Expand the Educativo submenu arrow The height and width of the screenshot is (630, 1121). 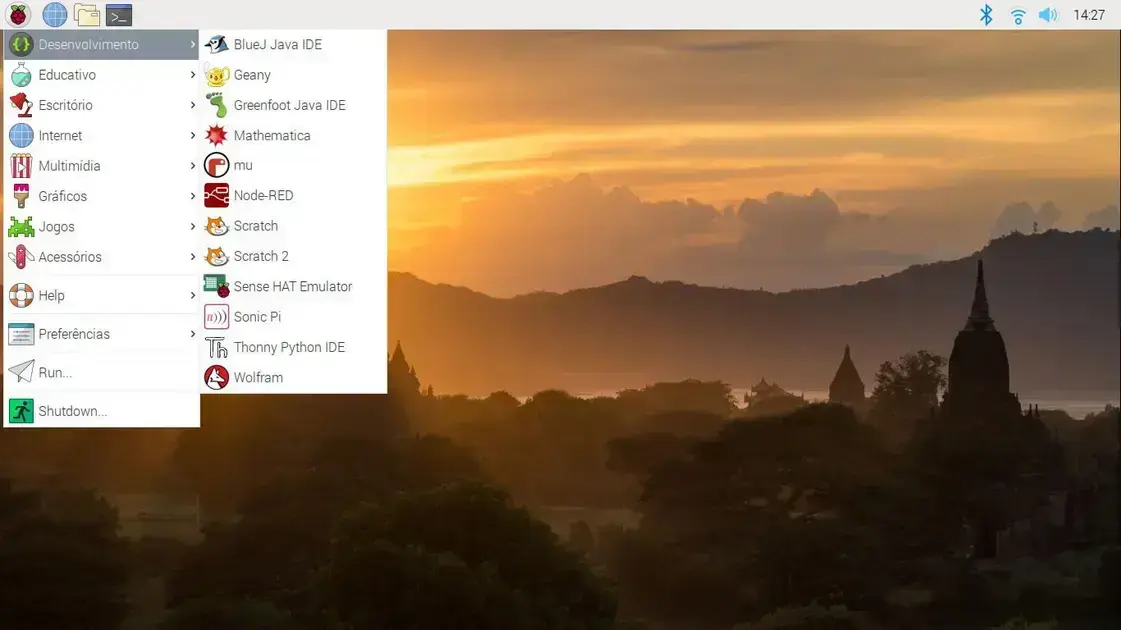(192, 74)
